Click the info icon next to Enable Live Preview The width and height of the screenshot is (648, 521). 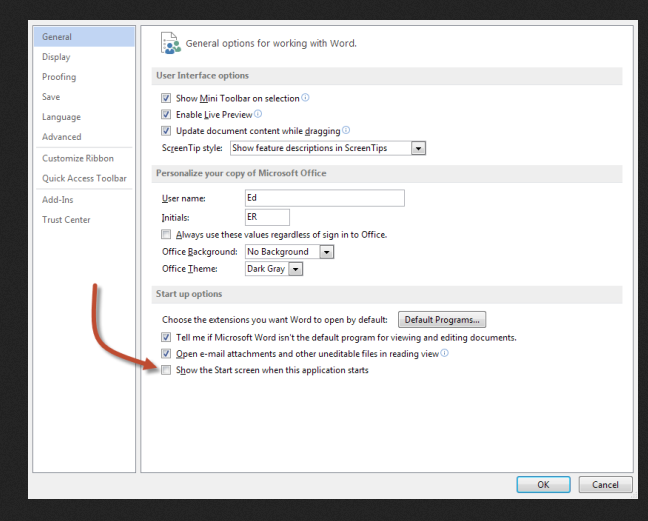(258, 114)
